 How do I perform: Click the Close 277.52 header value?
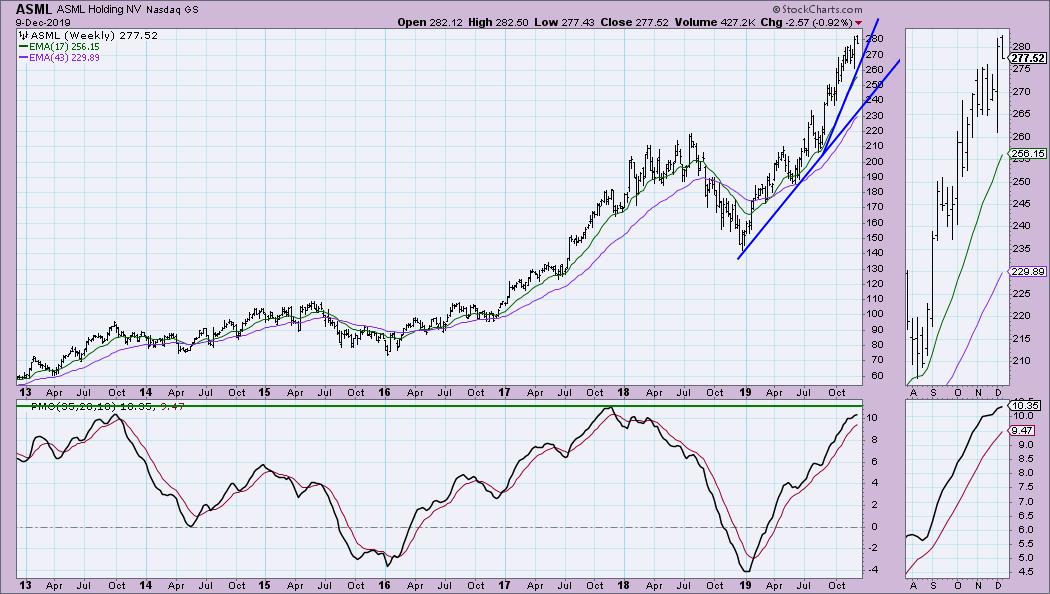634,22
